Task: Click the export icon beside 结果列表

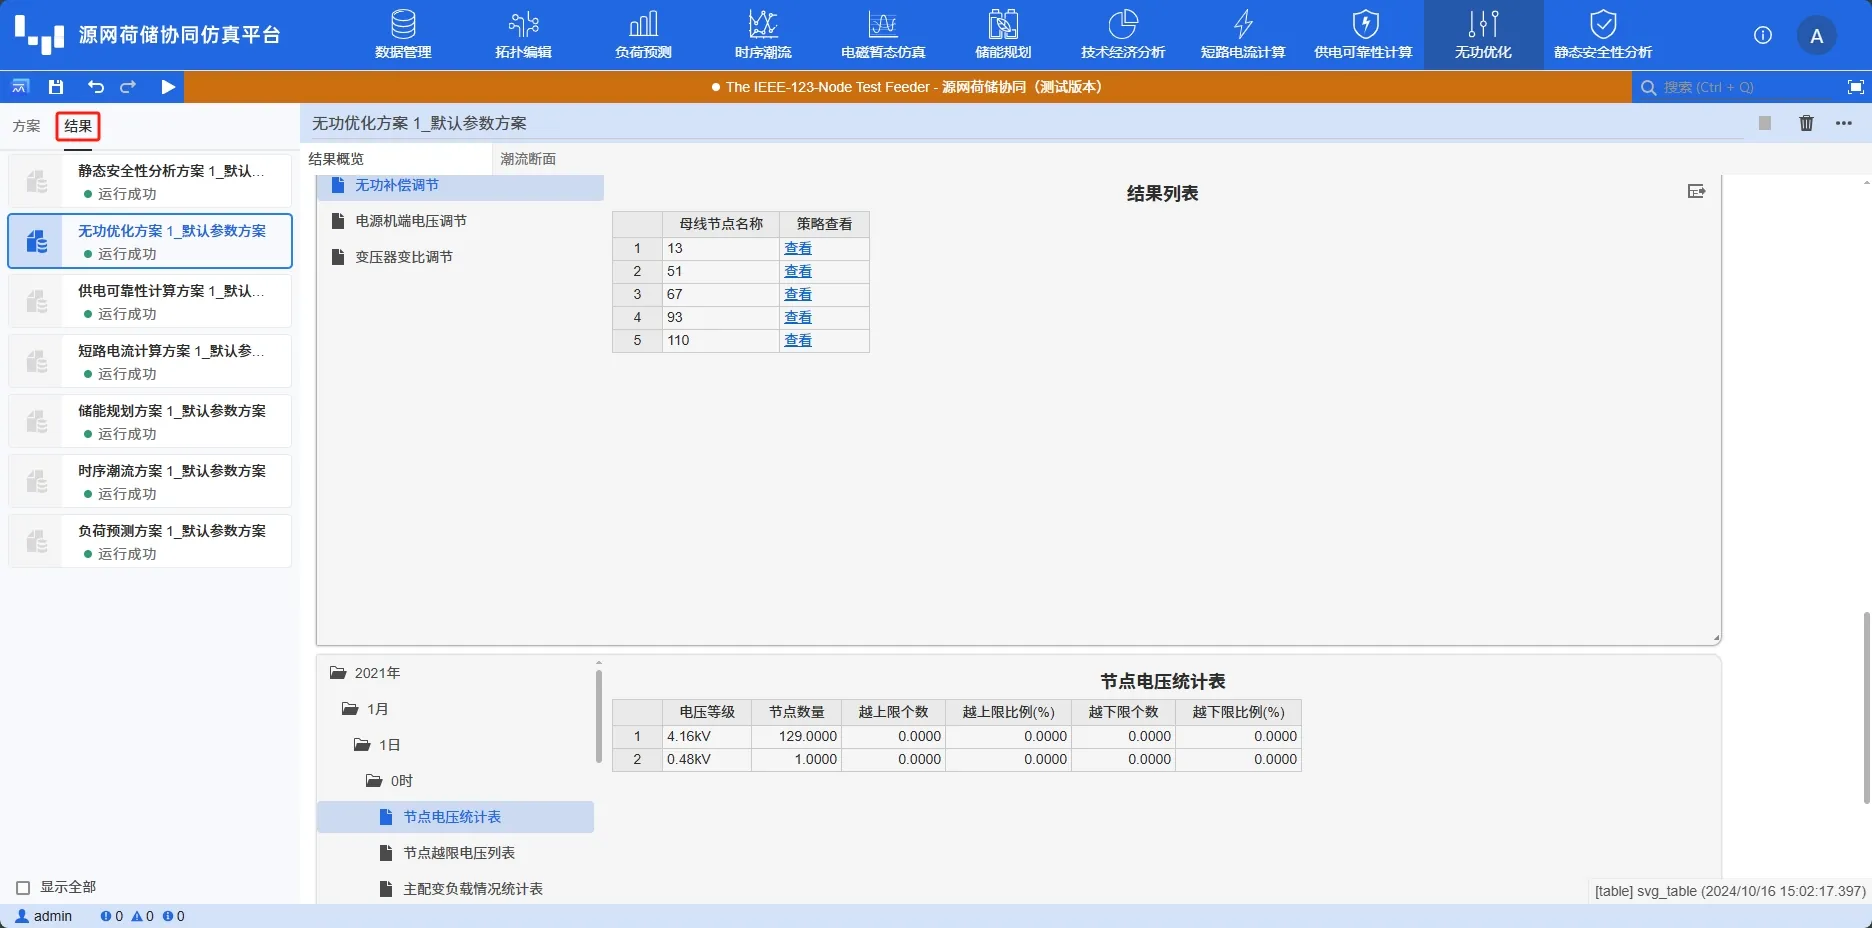Action: click(1696, 191)
